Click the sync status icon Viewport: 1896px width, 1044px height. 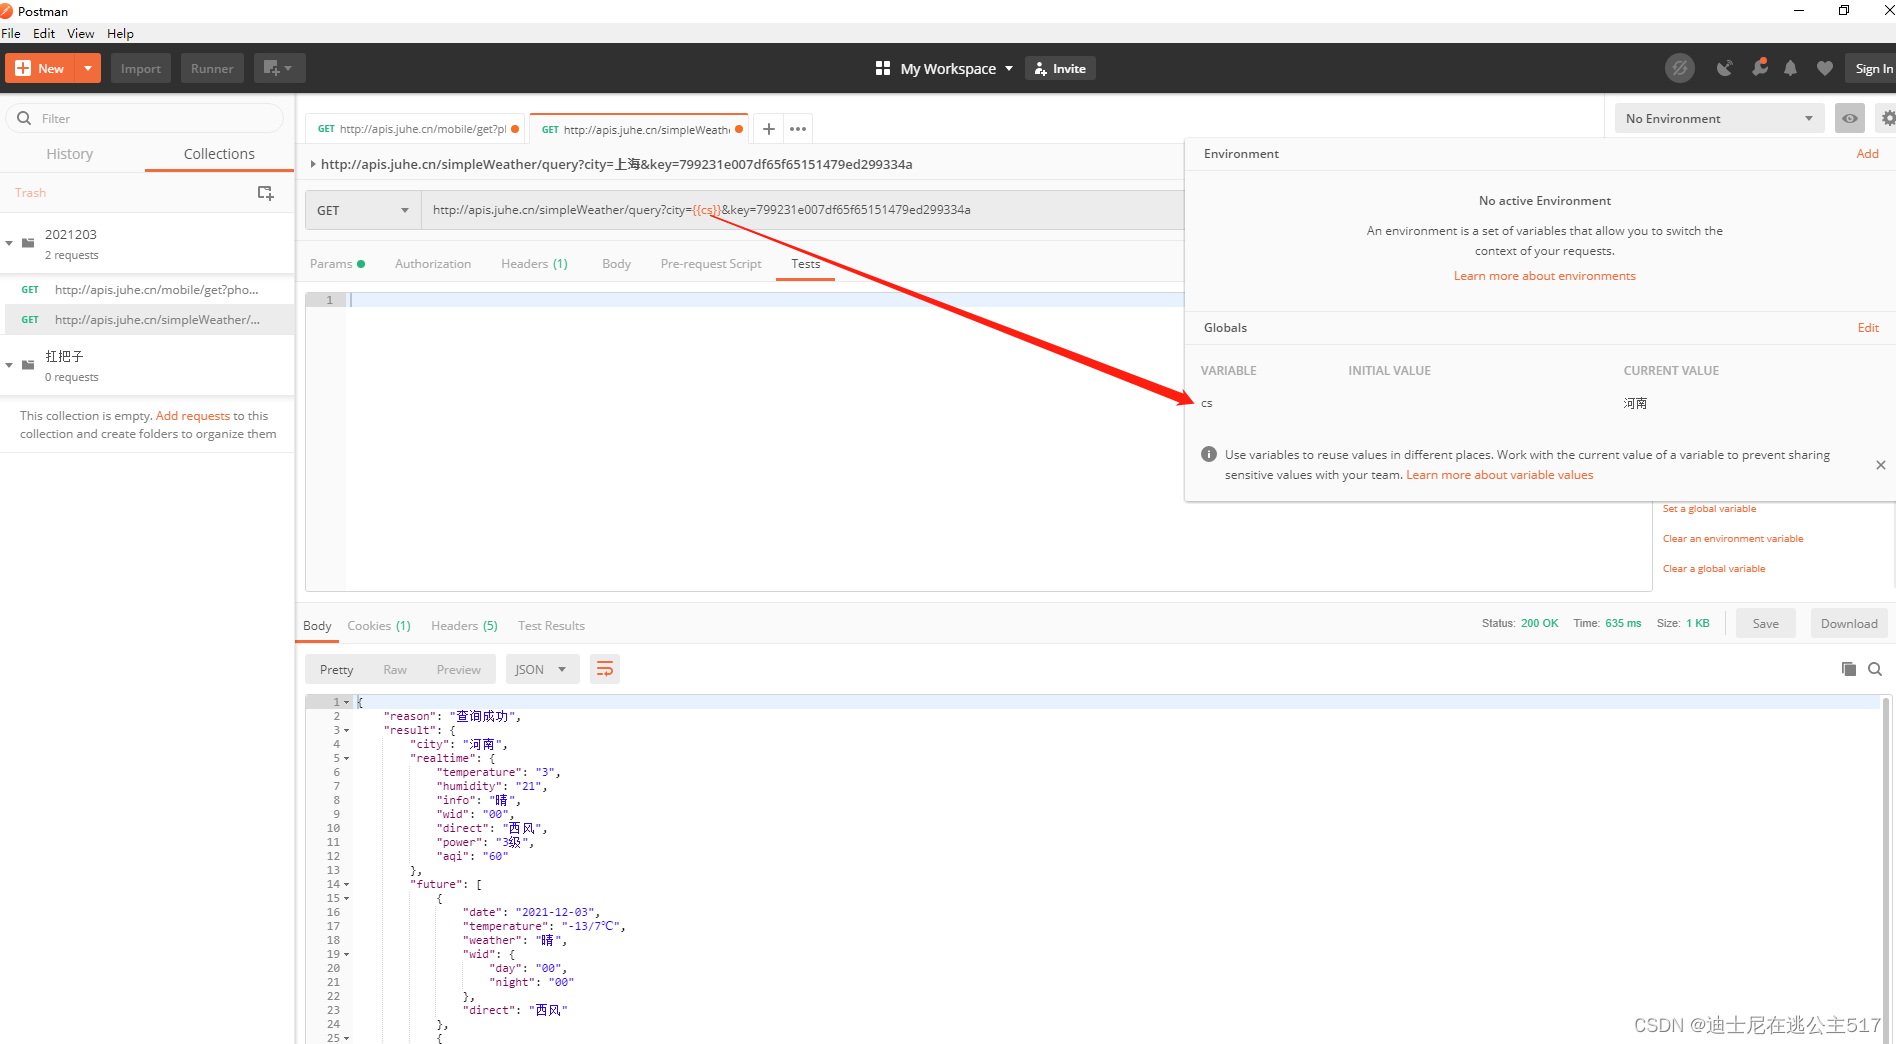pos(1680,68)
